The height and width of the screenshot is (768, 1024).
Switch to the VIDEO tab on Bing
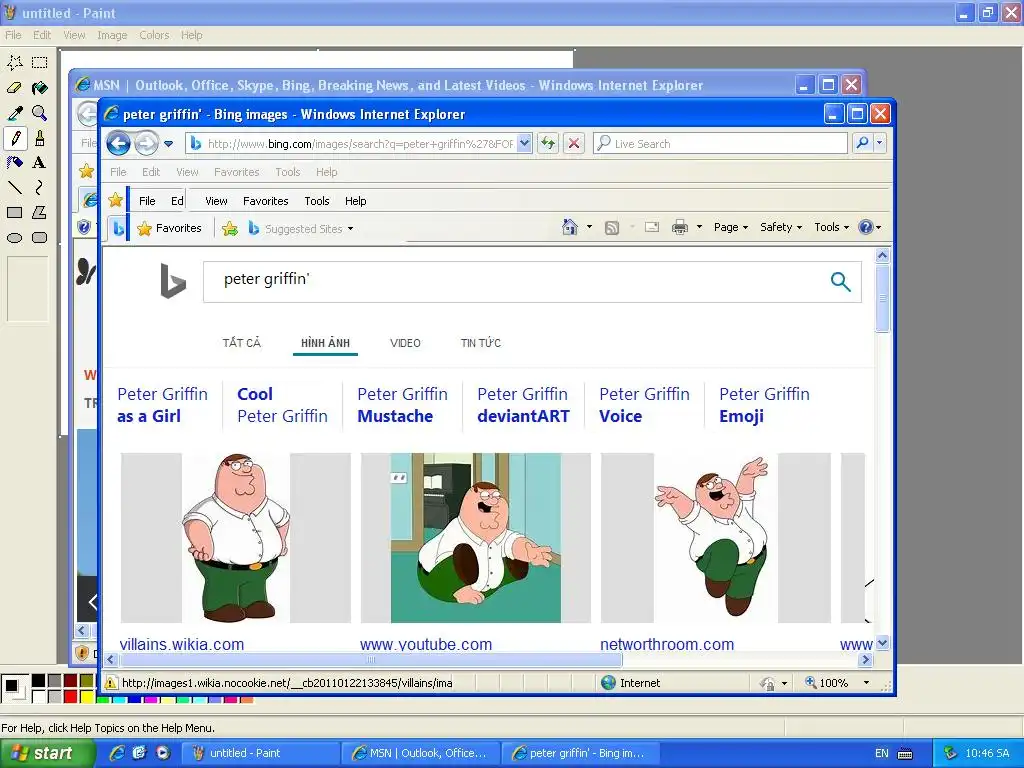pyautogui.click(x=405, y=343)
